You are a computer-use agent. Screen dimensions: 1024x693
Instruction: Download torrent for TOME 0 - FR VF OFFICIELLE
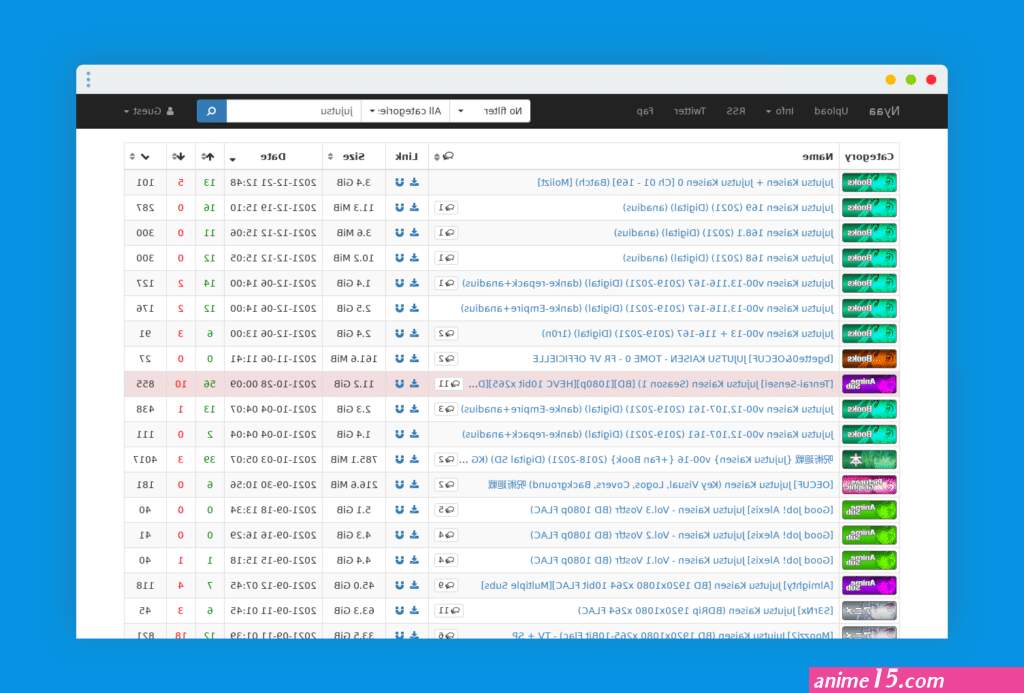(x=414, y=359)
